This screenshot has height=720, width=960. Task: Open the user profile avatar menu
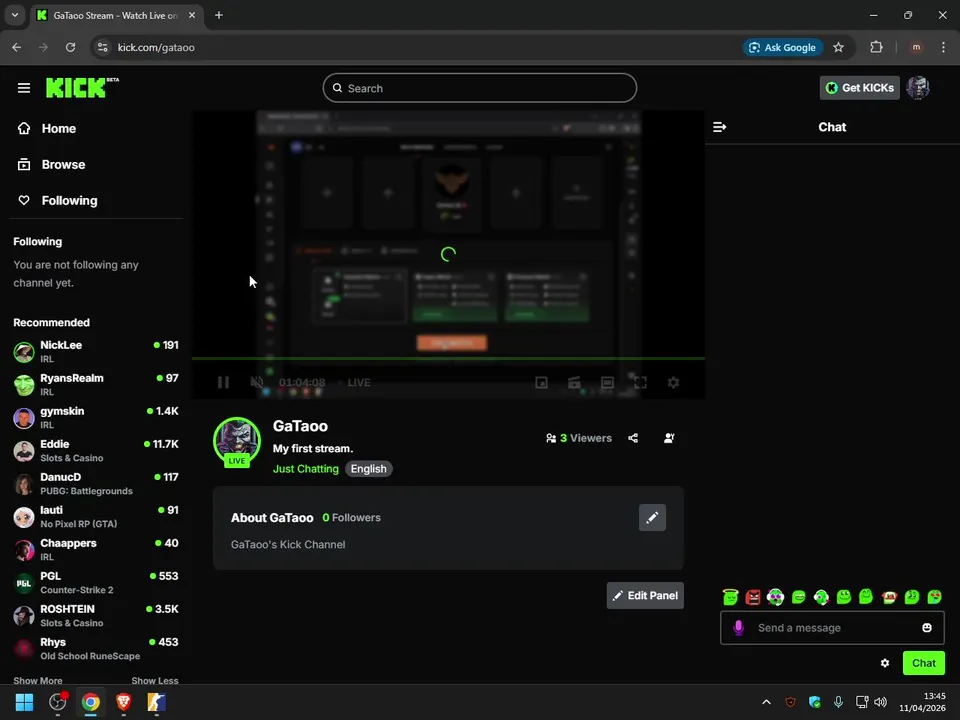918,88
